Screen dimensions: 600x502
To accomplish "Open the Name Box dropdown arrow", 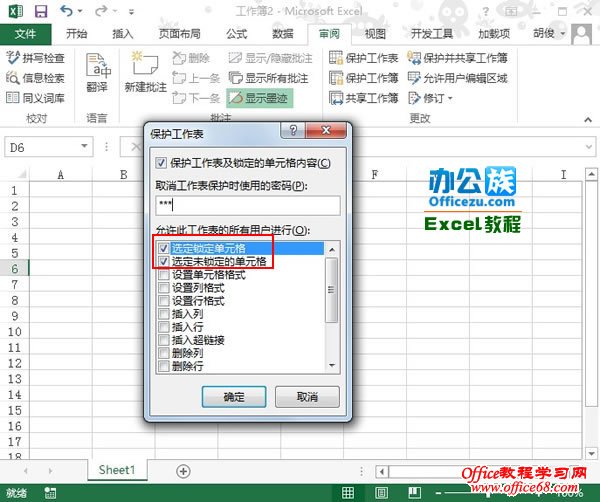I will click(x=84, y=147).
